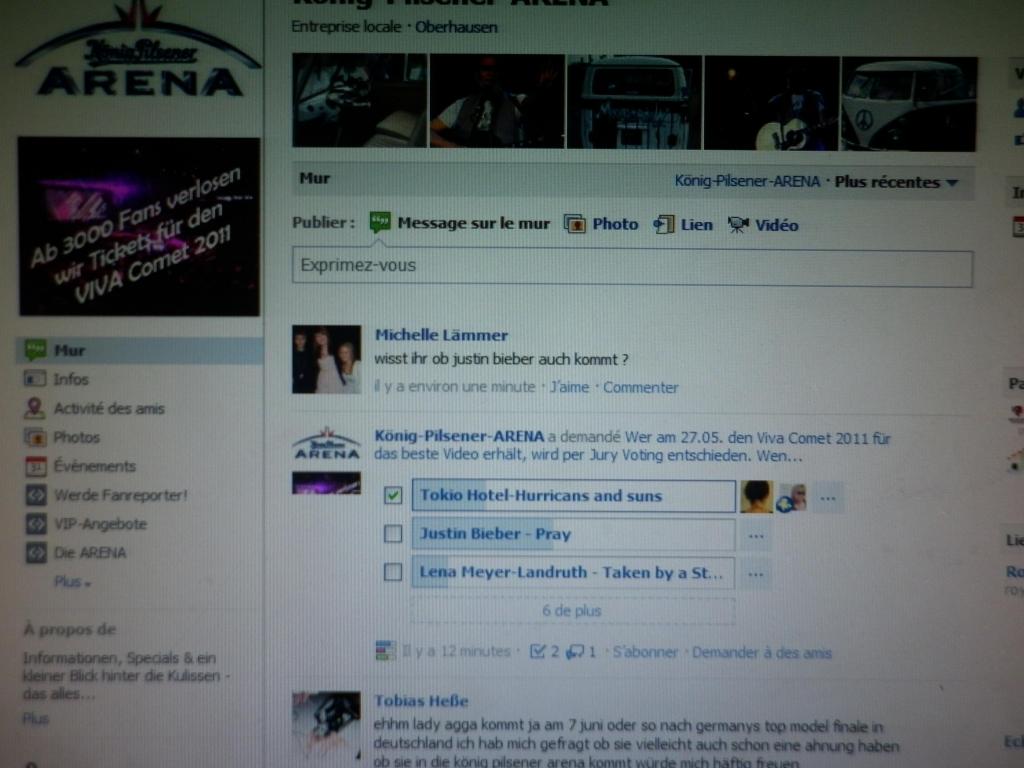Click the Photo publisher icon
The width and height of the screenshot is (1024, 768).
click(x=575, y=224)
